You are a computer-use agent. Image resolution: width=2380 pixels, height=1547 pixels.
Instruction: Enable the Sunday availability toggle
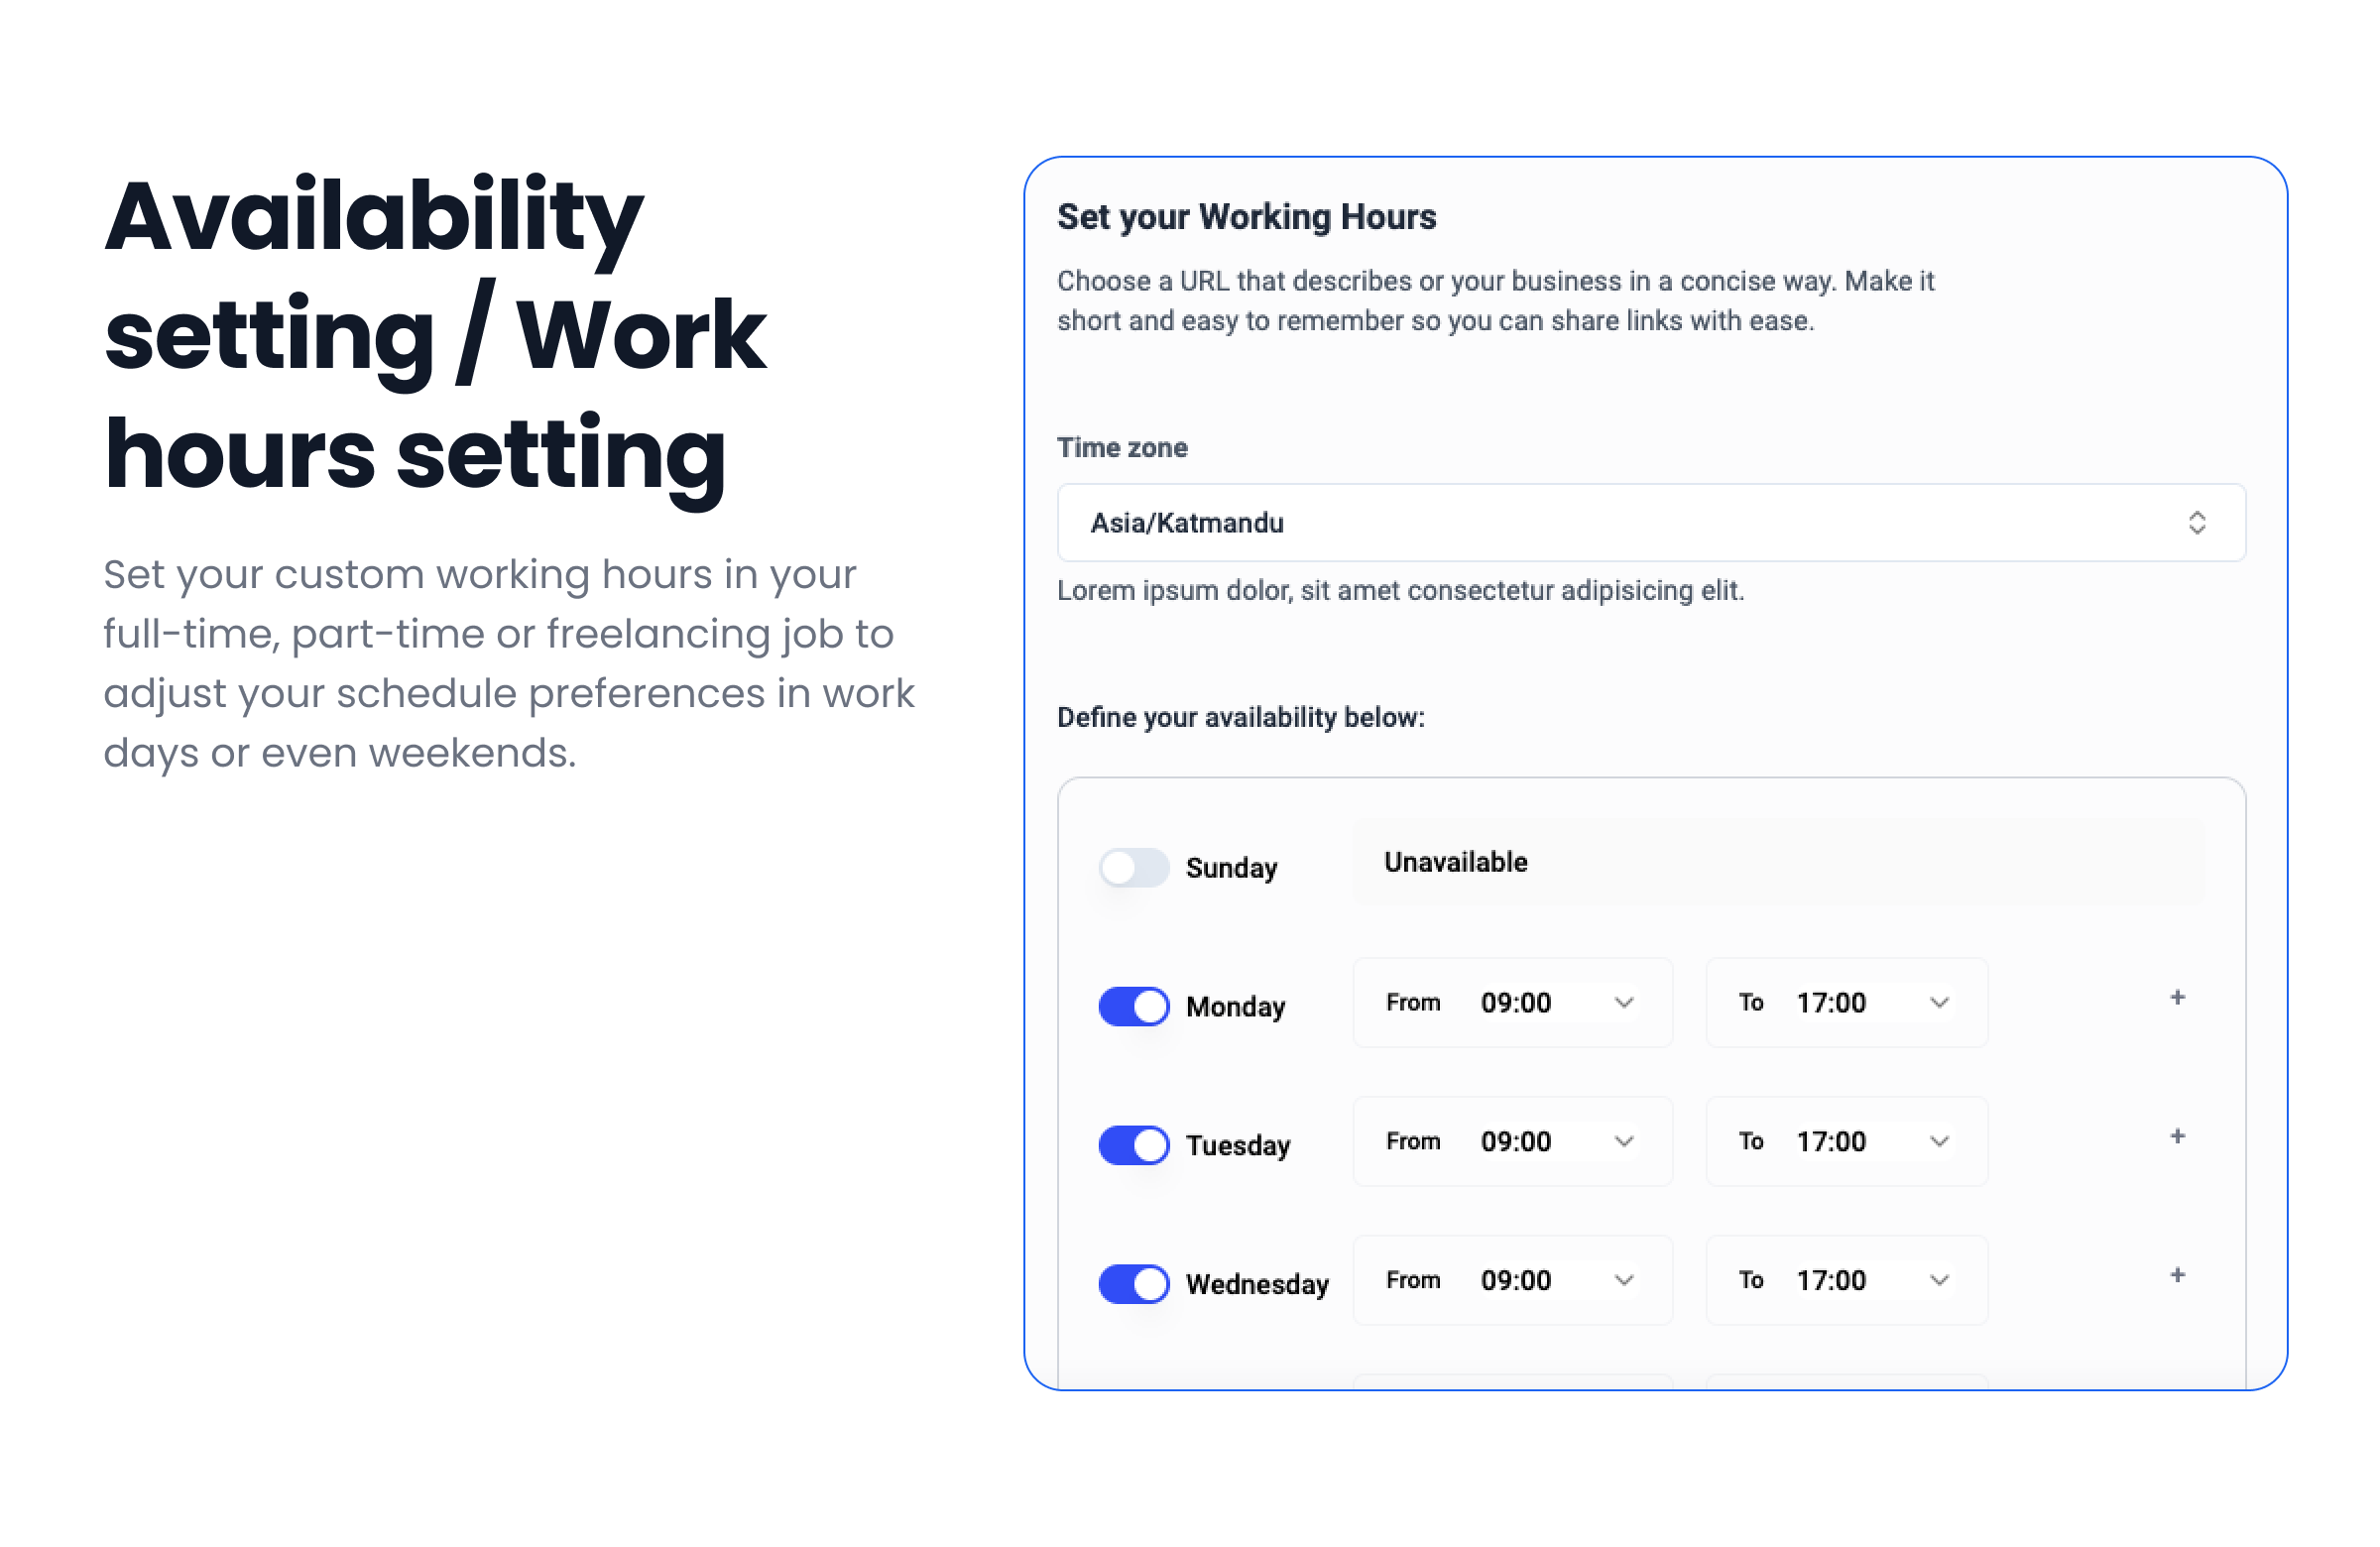pos(1133,868)
